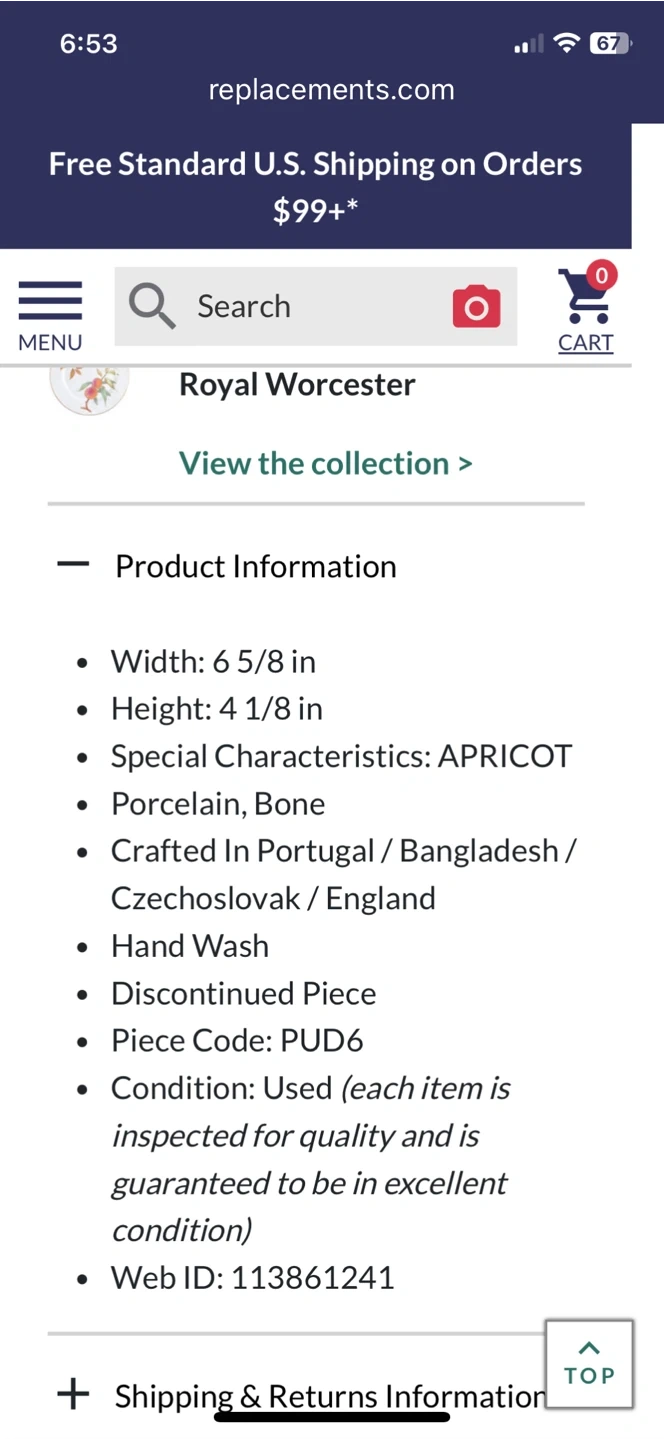664x1440 pixels.
Task: Tap the Shipping & Returns Information heading
Action: 330,1395
